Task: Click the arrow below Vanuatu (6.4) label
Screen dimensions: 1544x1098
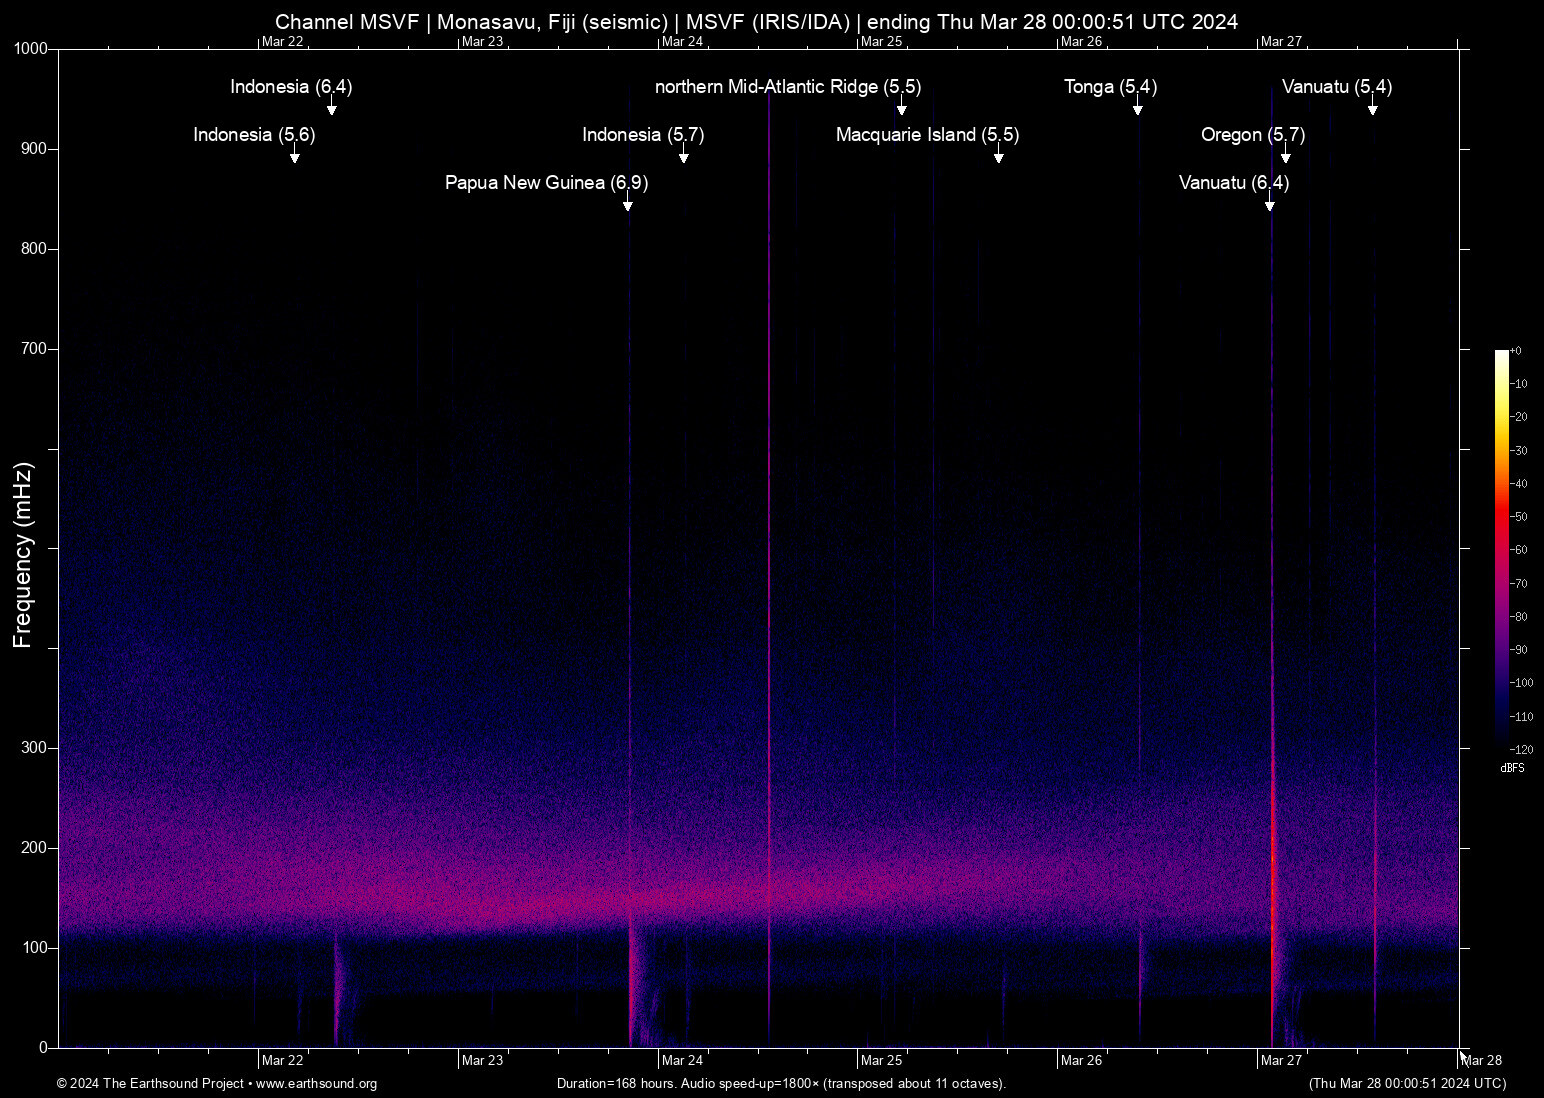Action: 1270,203
